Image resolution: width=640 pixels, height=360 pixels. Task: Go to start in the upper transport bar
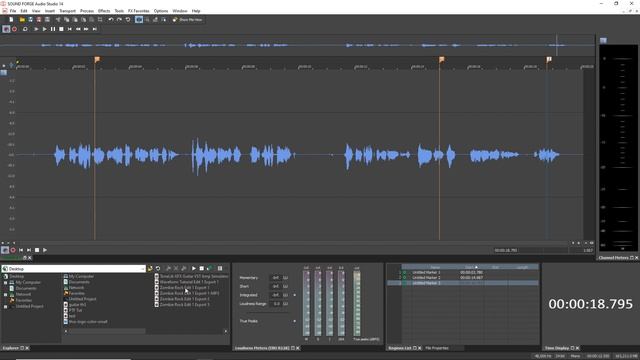[x=69, y=29]
